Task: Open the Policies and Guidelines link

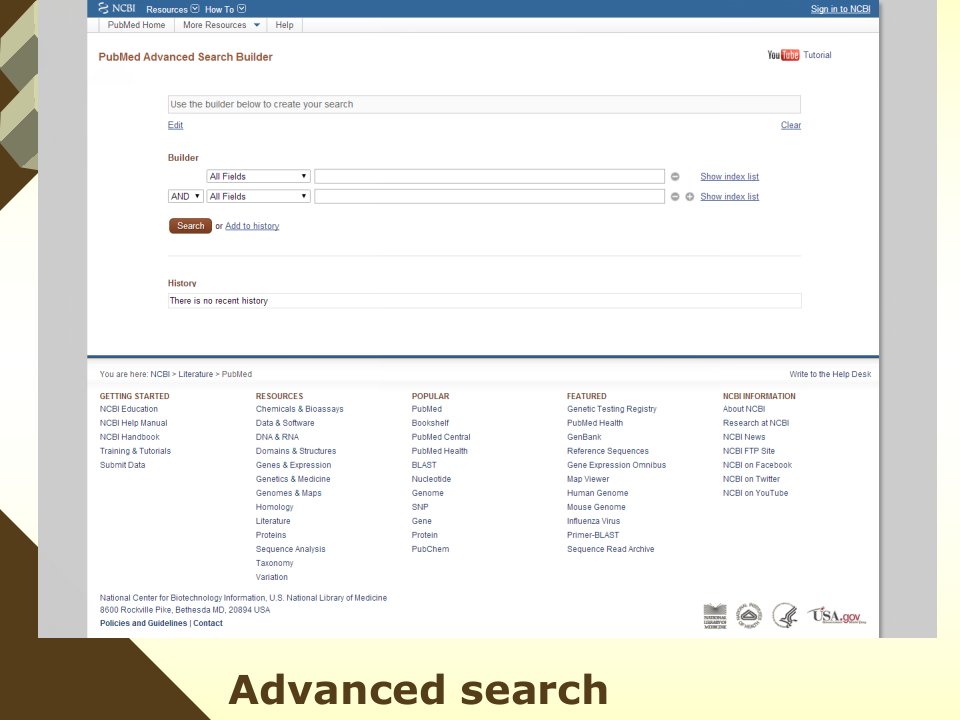Action: click(x=143, y=623)
